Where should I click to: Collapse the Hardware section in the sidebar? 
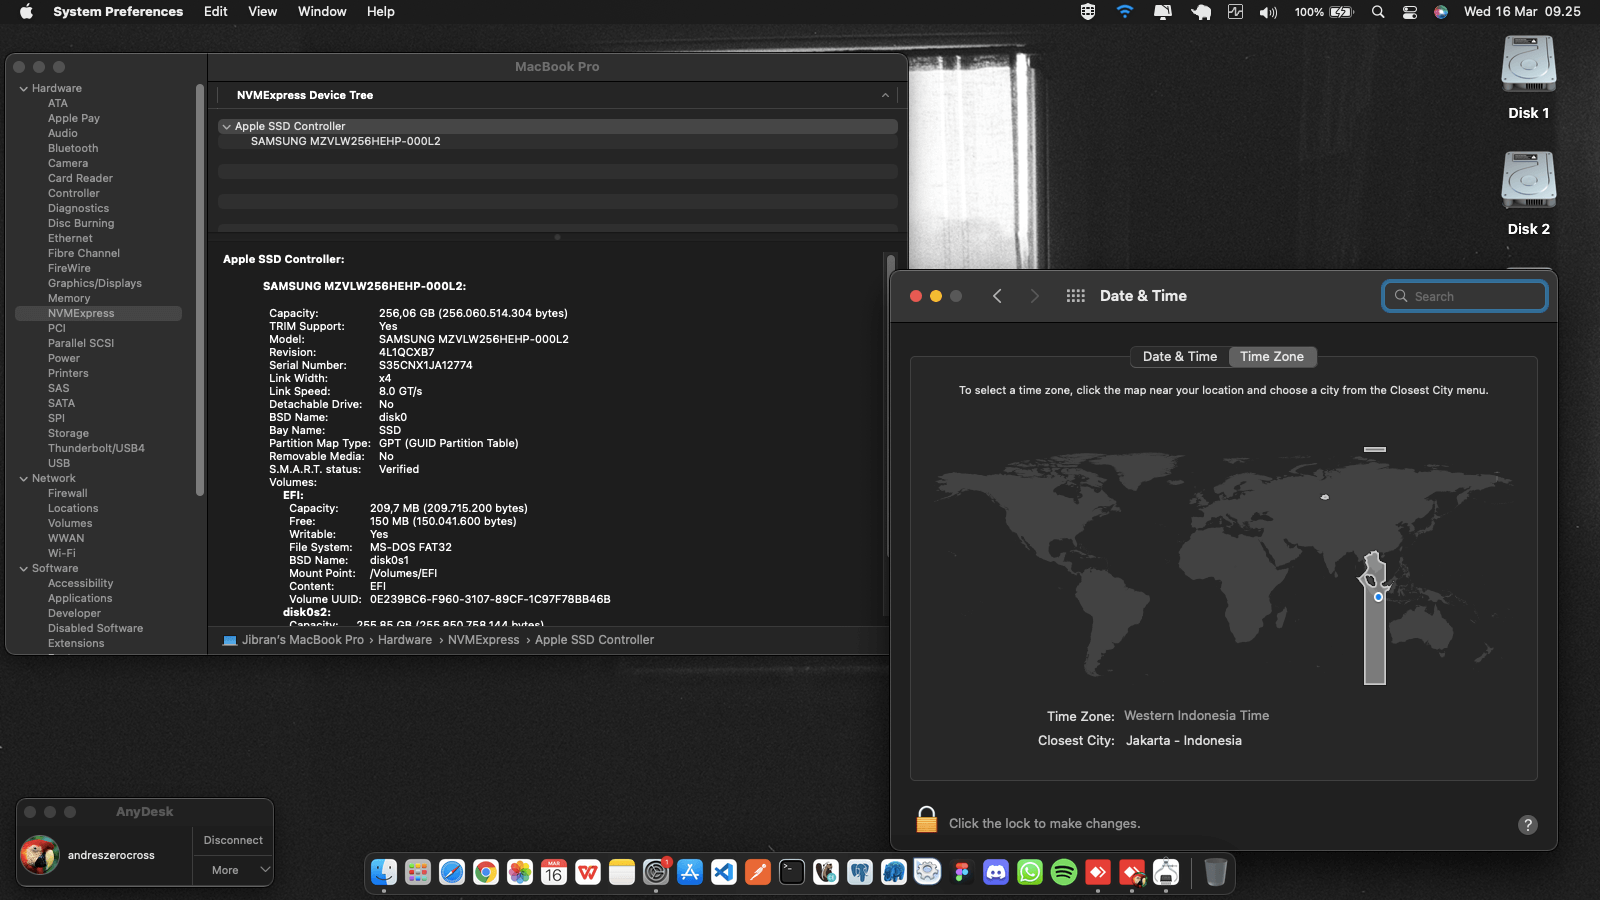[22, 88]
